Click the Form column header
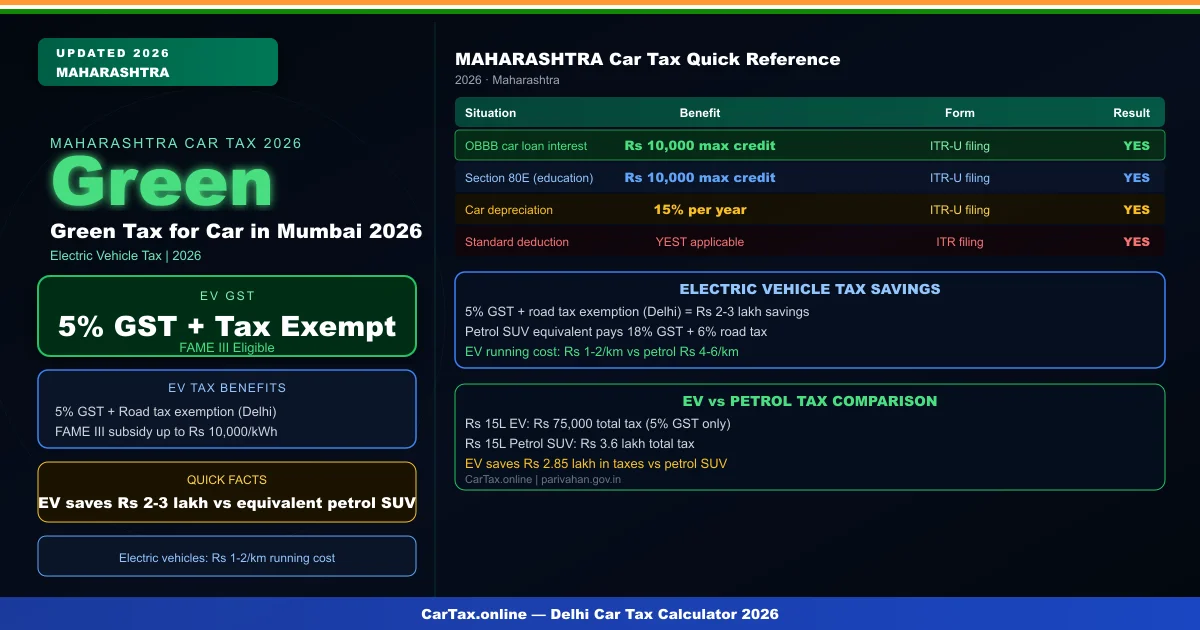Image resolution: width=1200 pixels, height=630 pixels. (x=960, y=113)
